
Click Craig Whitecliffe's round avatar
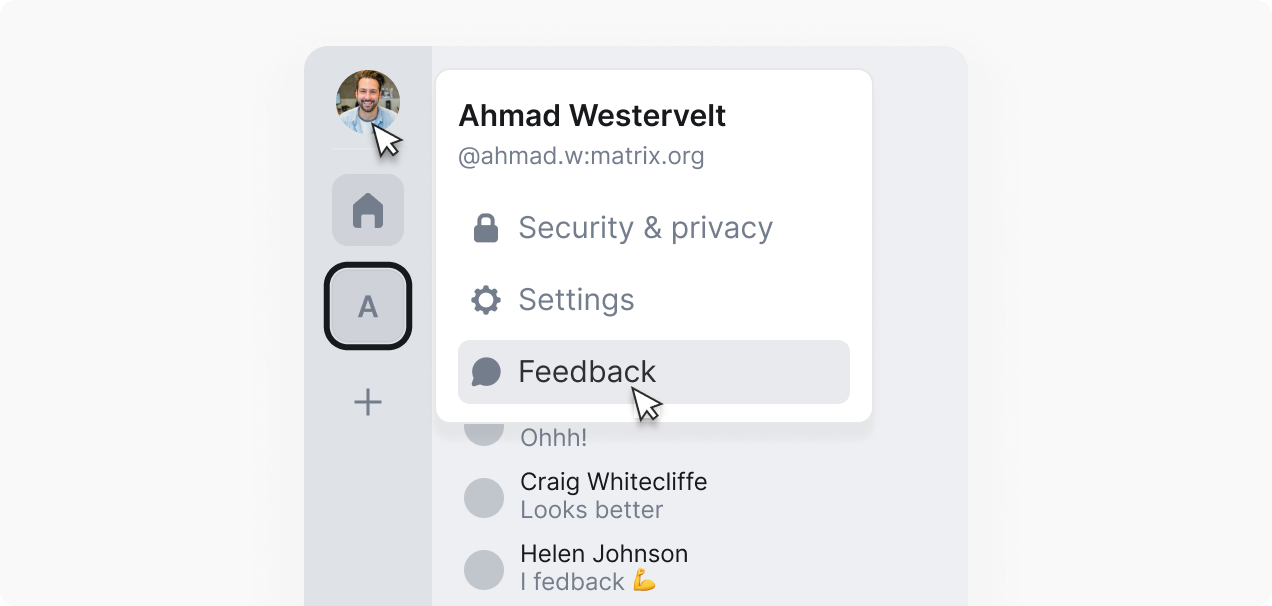point(484,497)
